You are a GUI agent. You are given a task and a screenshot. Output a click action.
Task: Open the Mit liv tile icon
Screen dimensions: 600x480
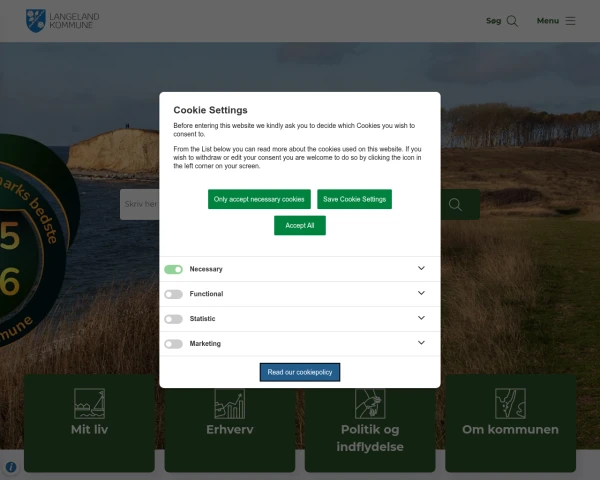(x=89, y=403)
